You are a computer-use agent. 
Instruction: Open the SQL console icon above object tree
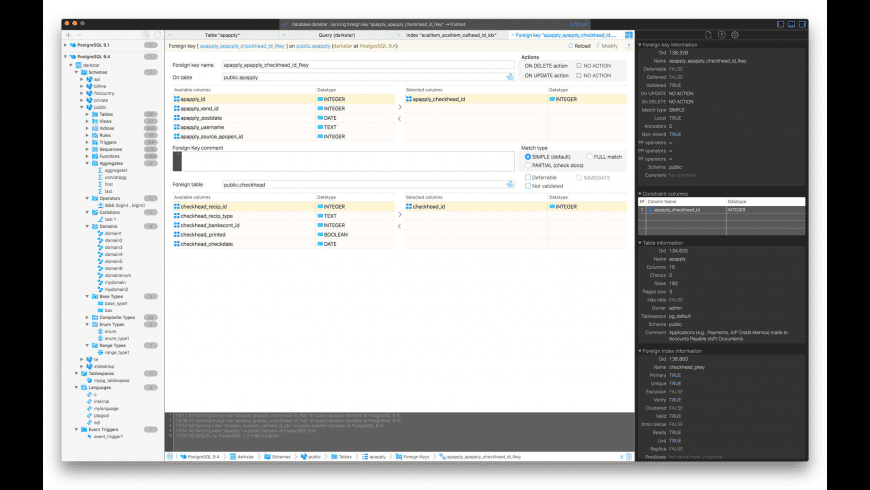(x=146, y=35)
